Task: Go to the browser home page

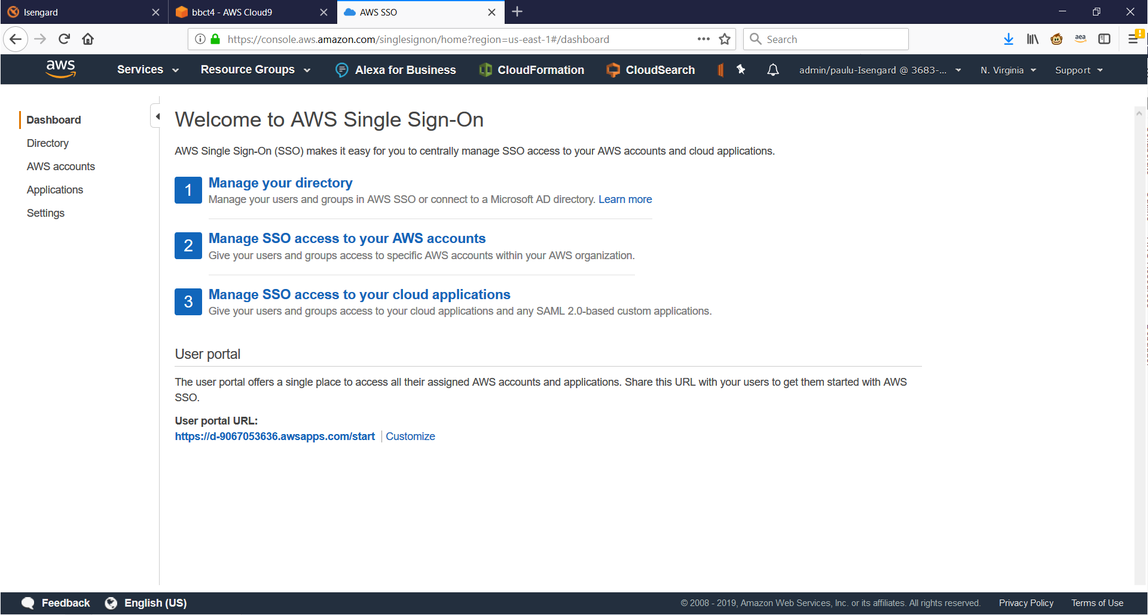Action: pyautogui.click(x=88, y=40)
